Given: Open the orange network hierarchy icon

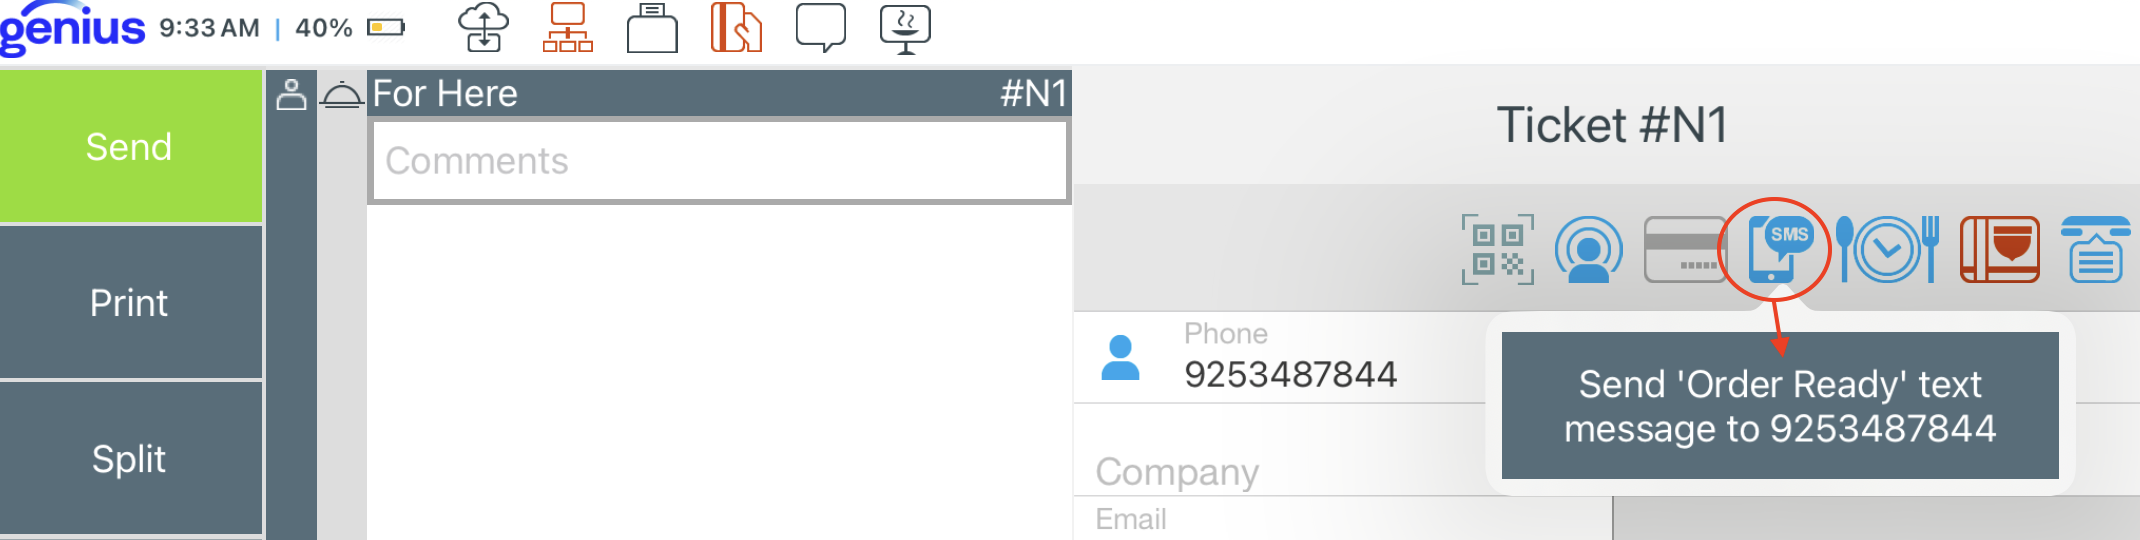Looking at the screenshot, I should (568, 27).
